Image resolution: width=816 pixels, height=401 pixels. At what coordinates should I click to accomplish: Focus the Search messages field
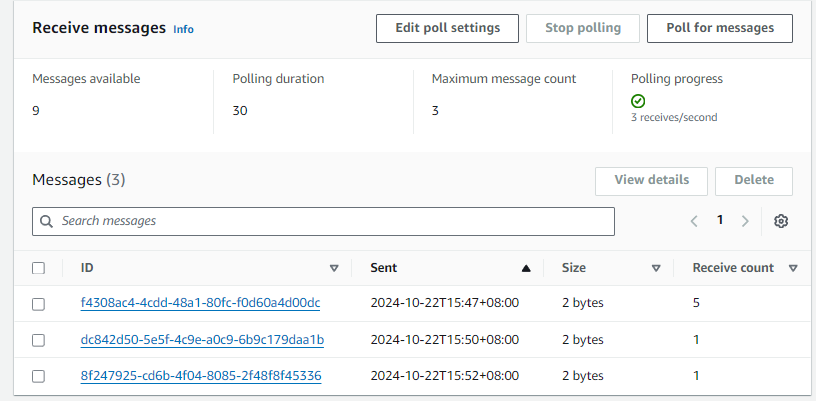(330, 221)
